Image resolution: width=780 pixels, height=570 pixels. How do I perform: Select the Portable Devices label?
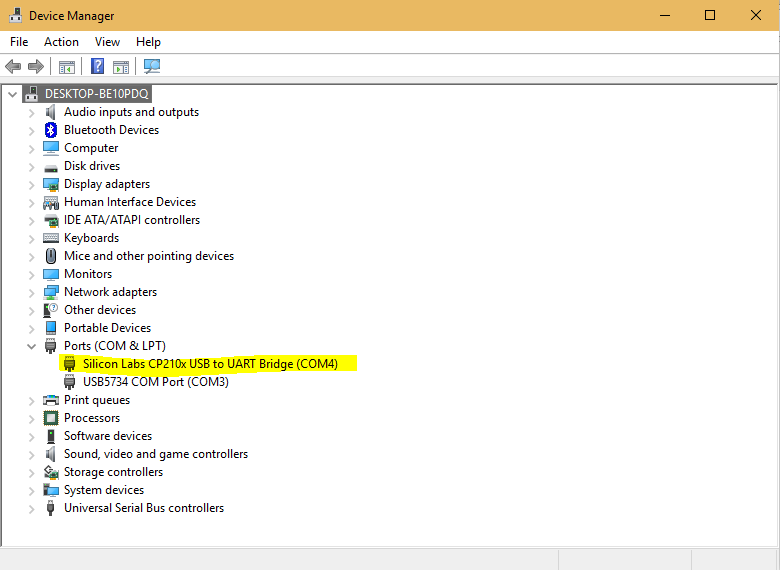(x=107, y=328)
